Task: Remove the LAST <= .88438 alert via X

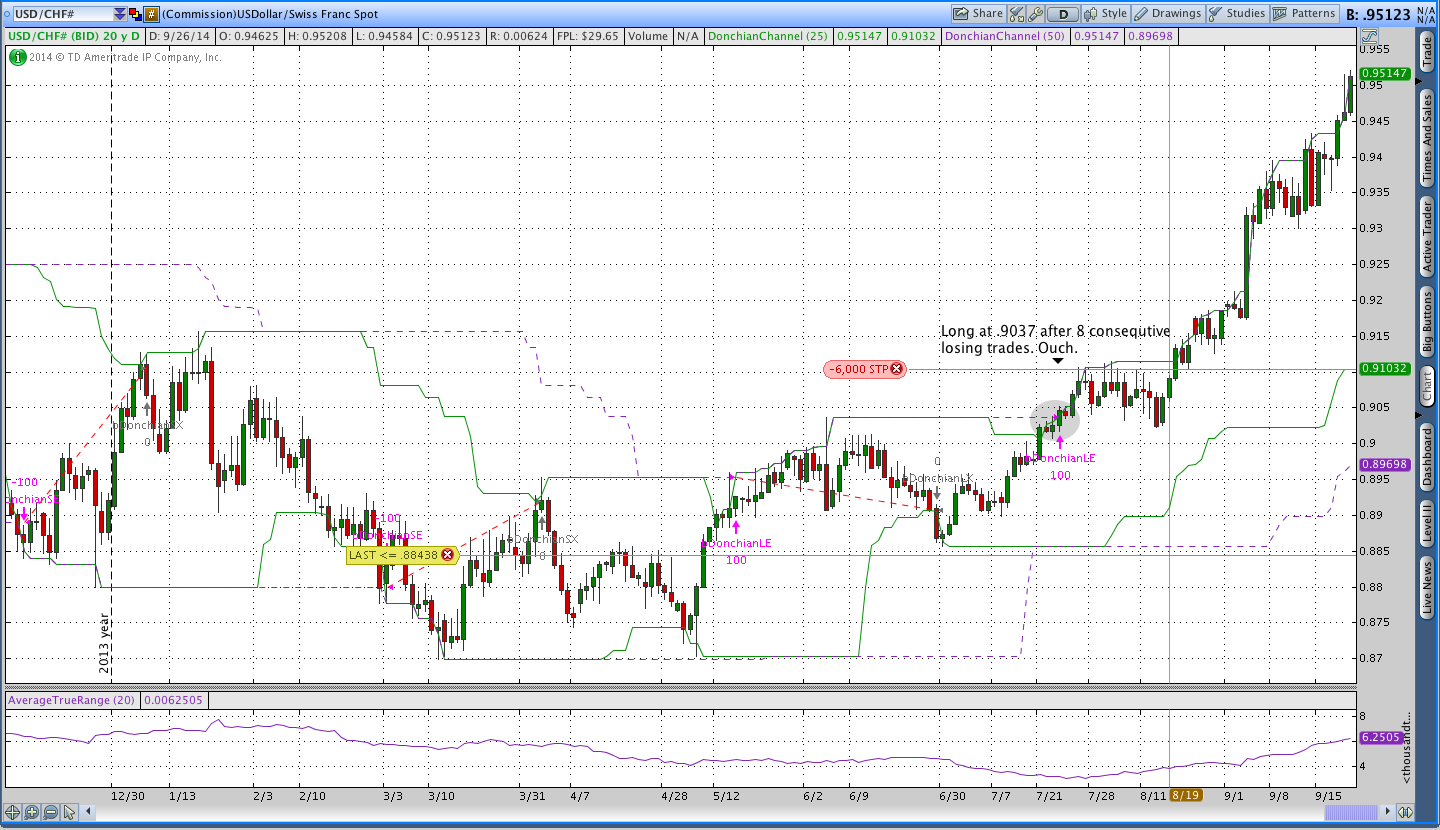Action: [x=447, y=554]
